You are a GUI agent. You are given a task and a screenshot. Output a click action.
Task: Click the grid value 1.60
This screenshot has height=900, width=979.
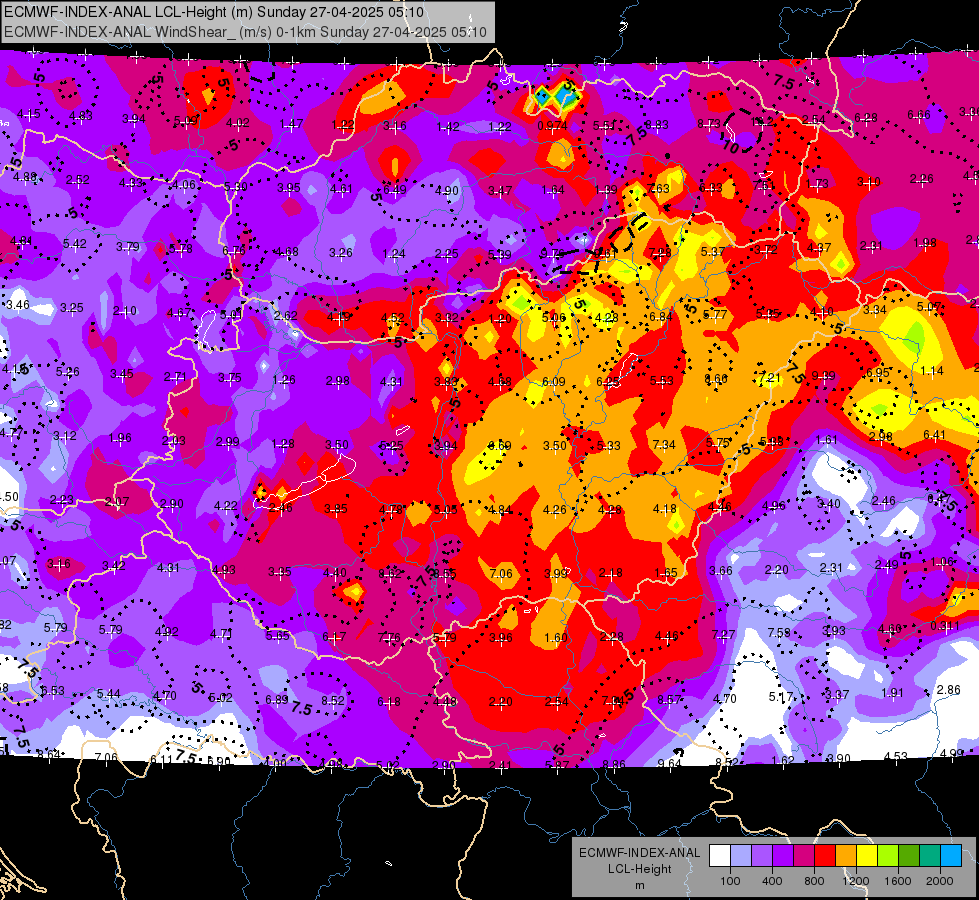pos(556,637)
